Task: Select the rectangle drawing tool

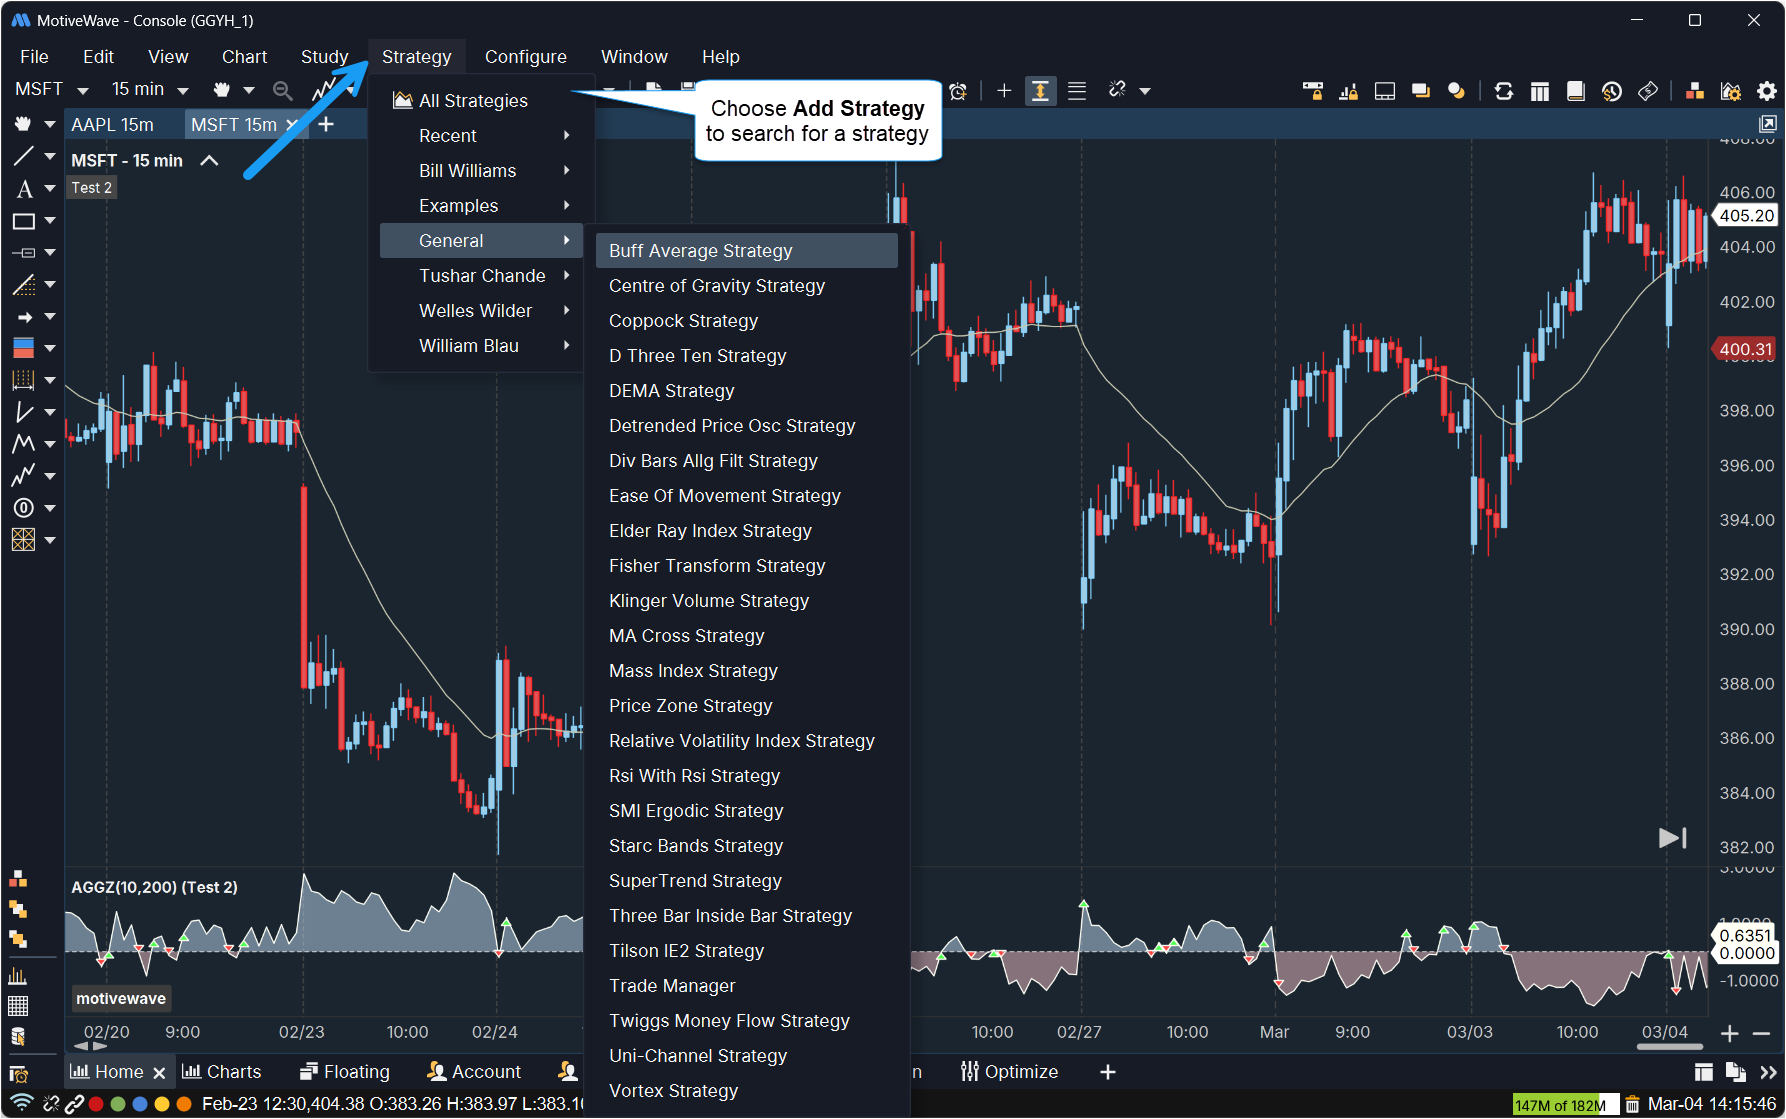Action: (x=24, y=221)
